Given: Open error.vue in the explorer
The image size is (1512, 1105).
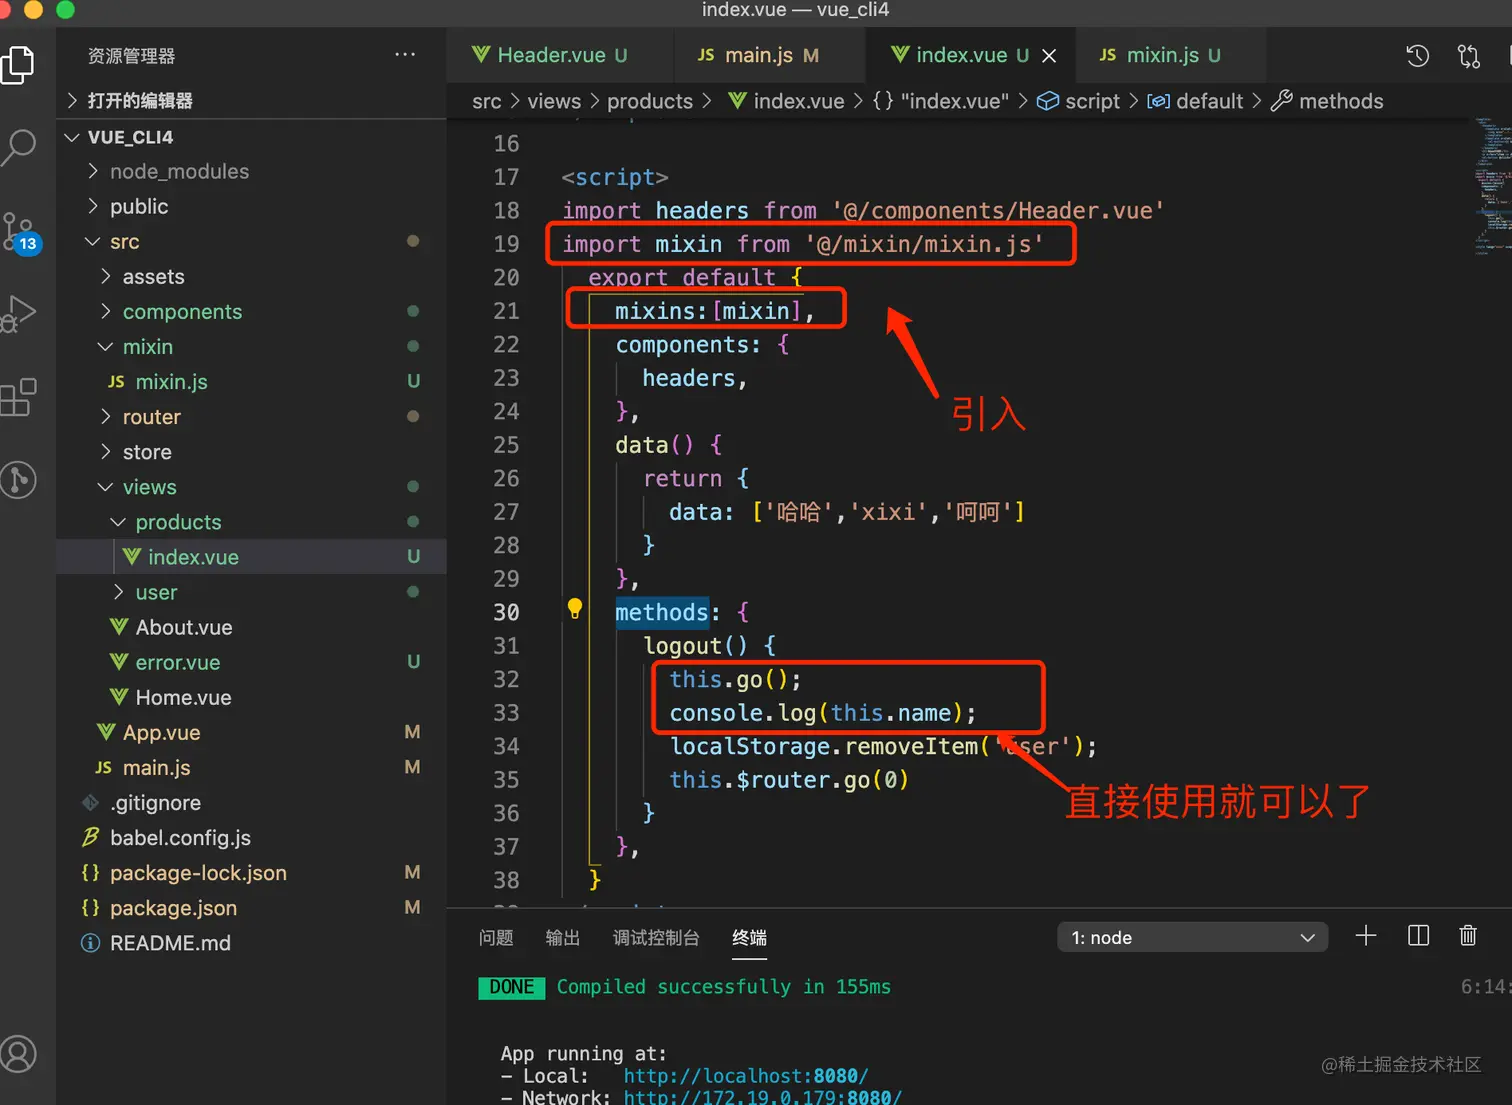Looking at the screenshot, I should click(251, 662).
